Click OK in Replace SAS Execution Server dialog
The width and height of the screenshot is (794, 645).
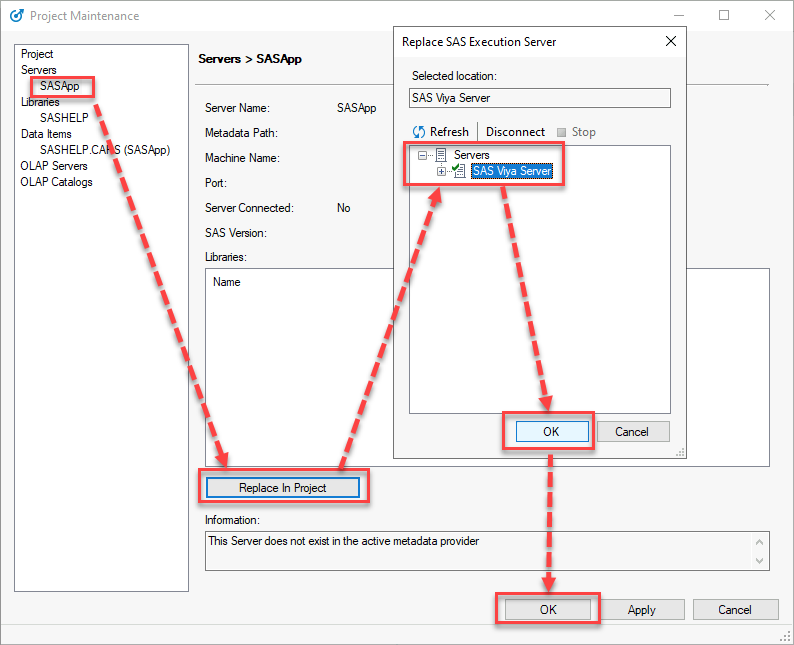[x=551, y=432]
